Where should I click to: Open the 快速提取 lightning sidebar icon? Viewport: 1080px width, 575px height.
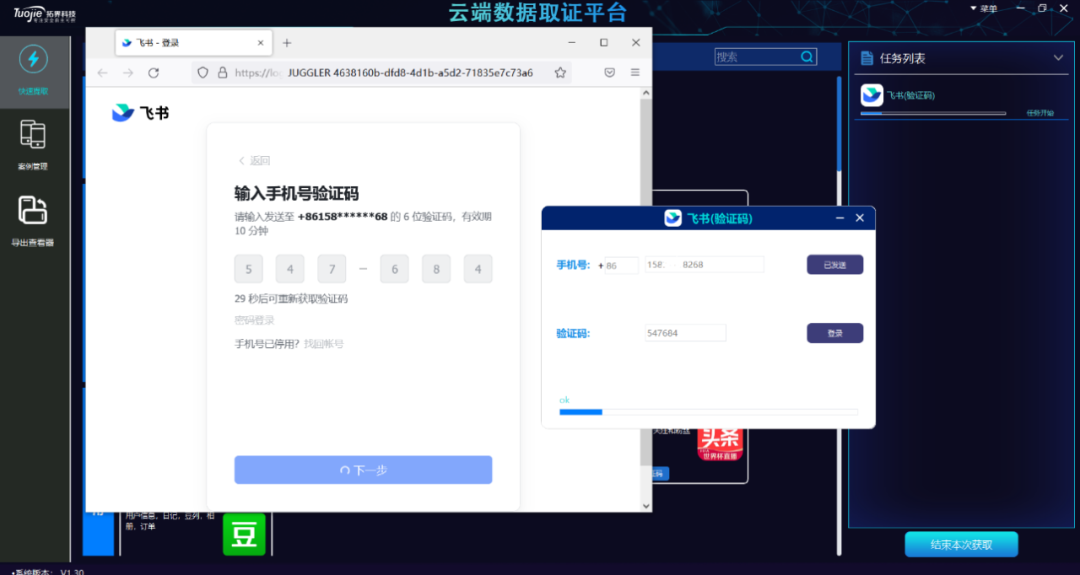33,59
